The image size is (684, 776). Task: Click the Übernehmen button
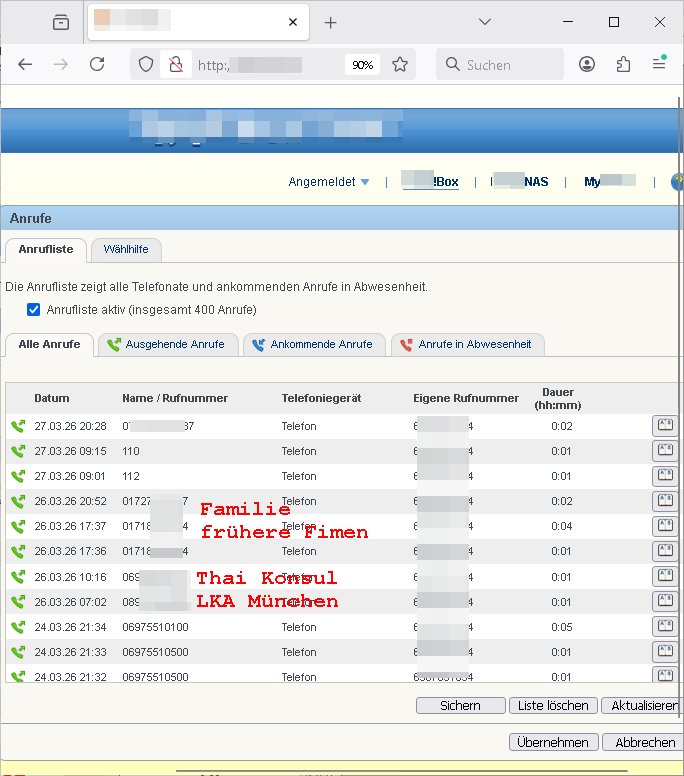pos(554,742)
